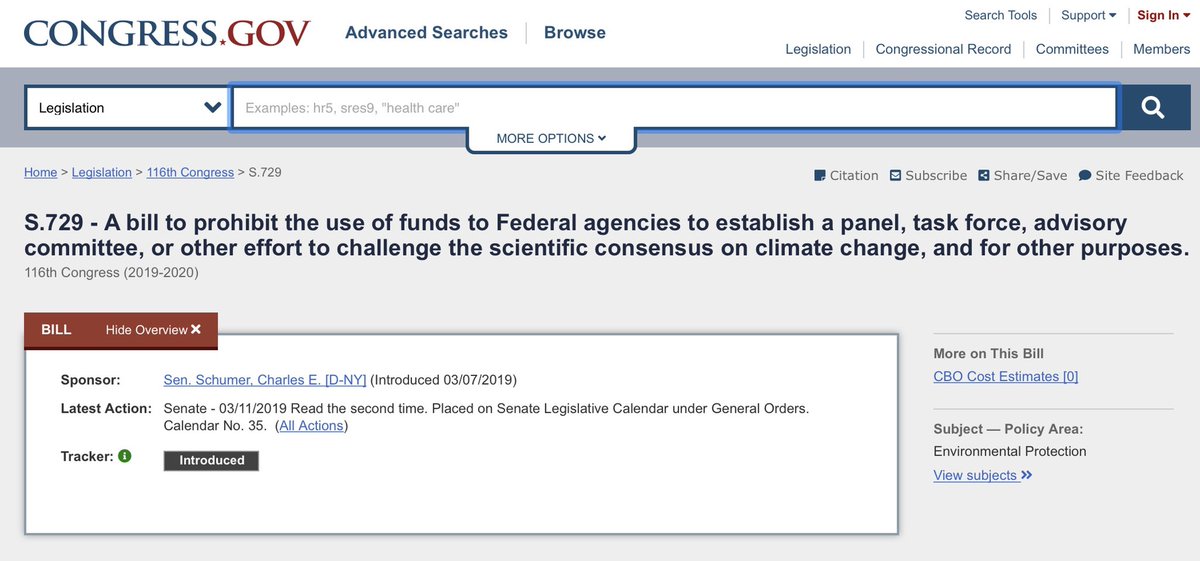
Task: Click into the legislation search input field
Action: (x=674, y=107)
